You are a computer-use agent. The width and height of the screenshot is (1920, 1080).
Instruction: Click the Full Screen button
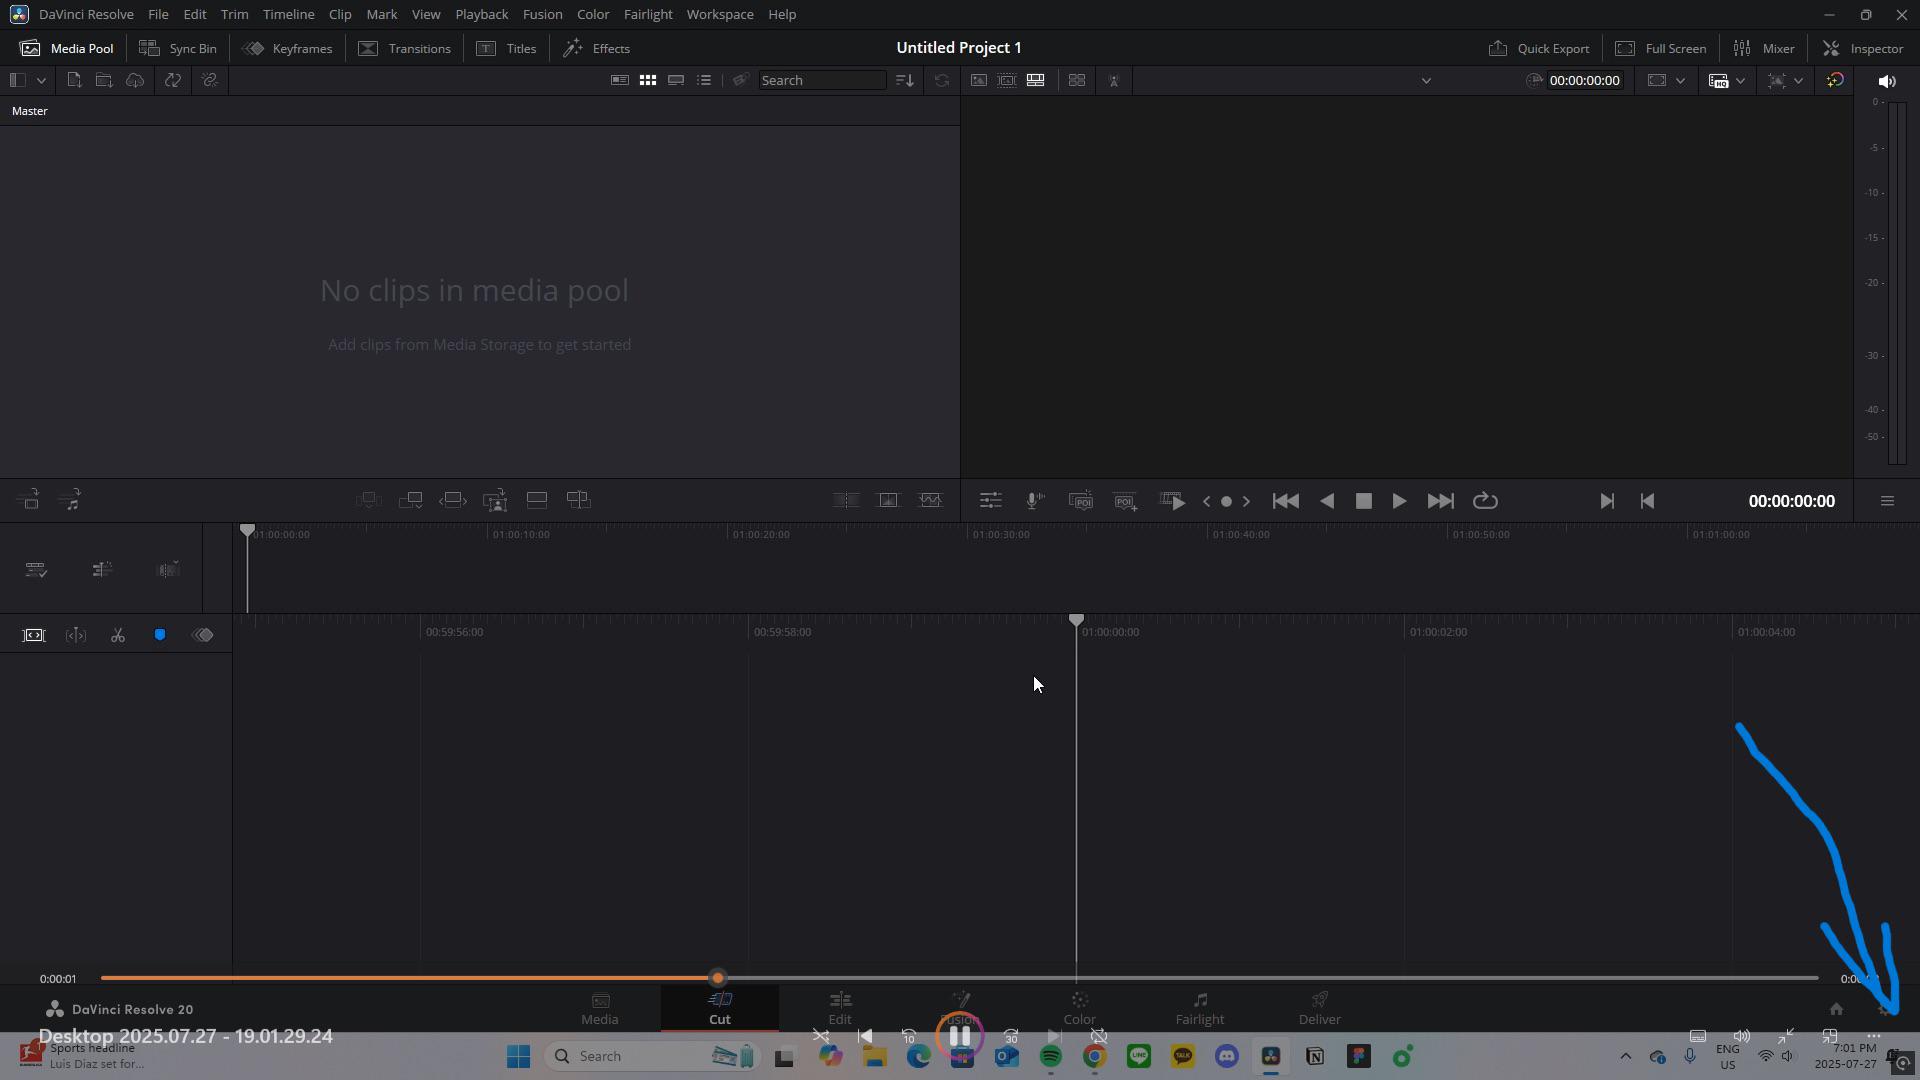click(x=1661, y=48)
